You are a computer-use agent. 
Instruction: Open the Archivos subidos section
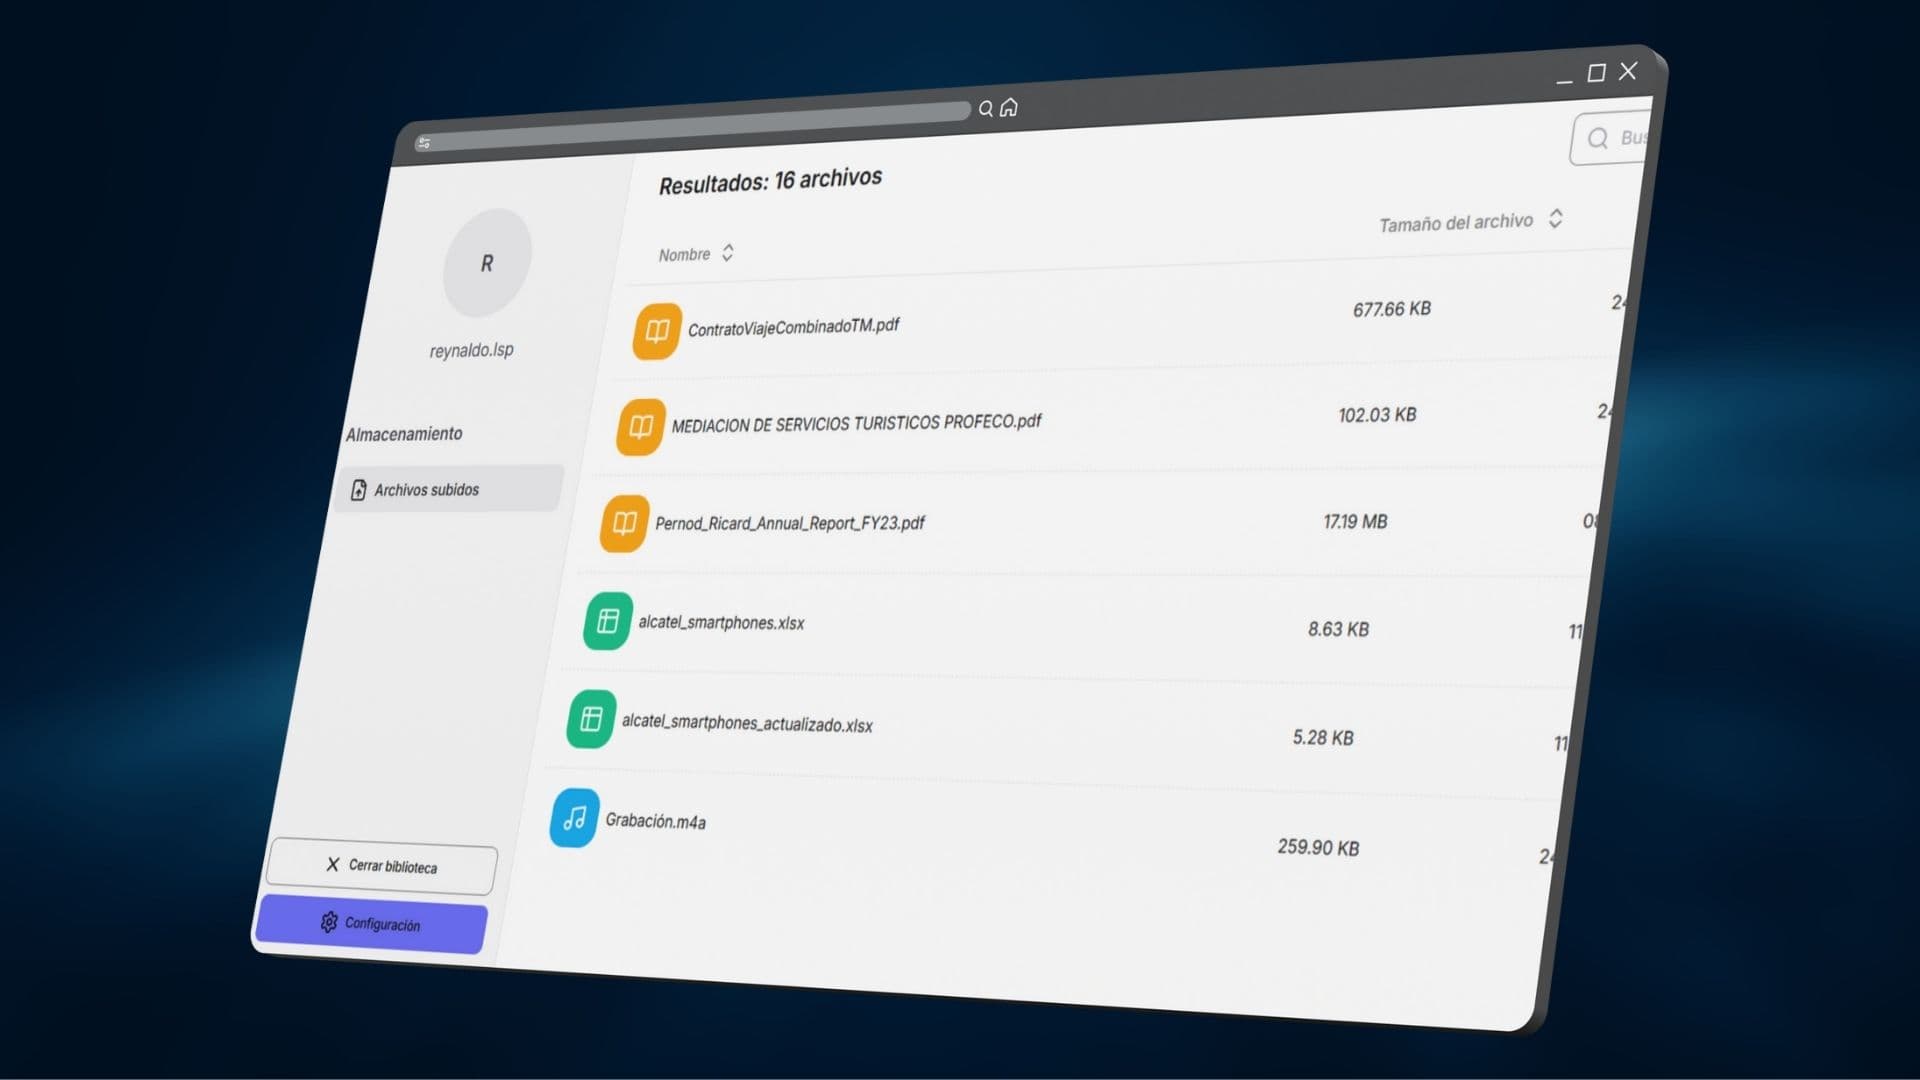(448, 489)
